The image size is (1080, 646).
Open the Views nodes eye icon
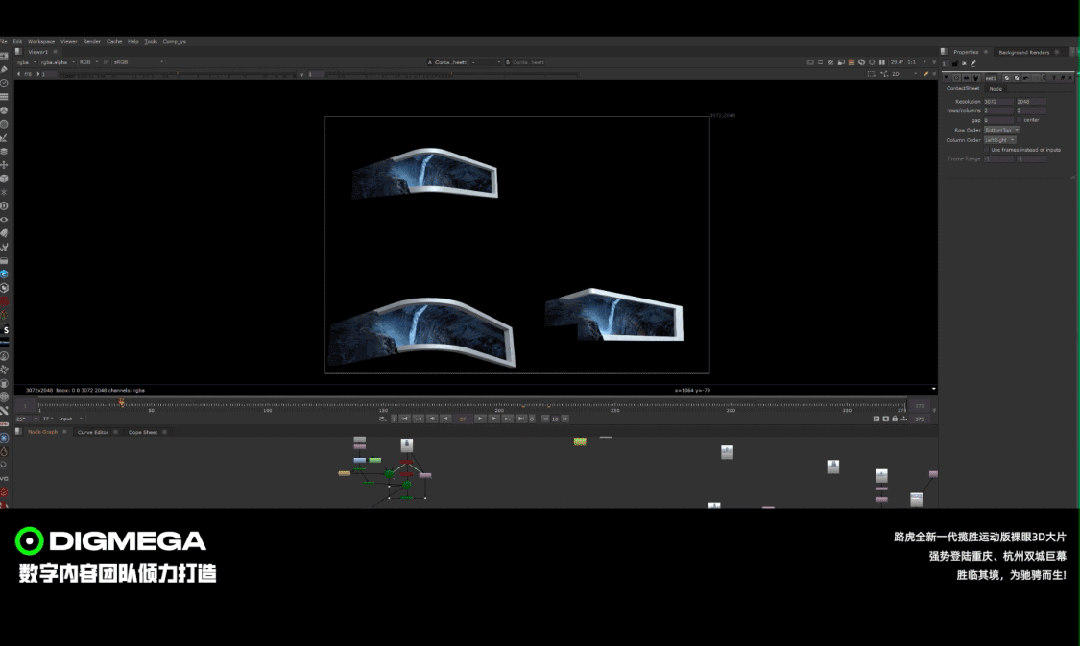tap(4, 220)
